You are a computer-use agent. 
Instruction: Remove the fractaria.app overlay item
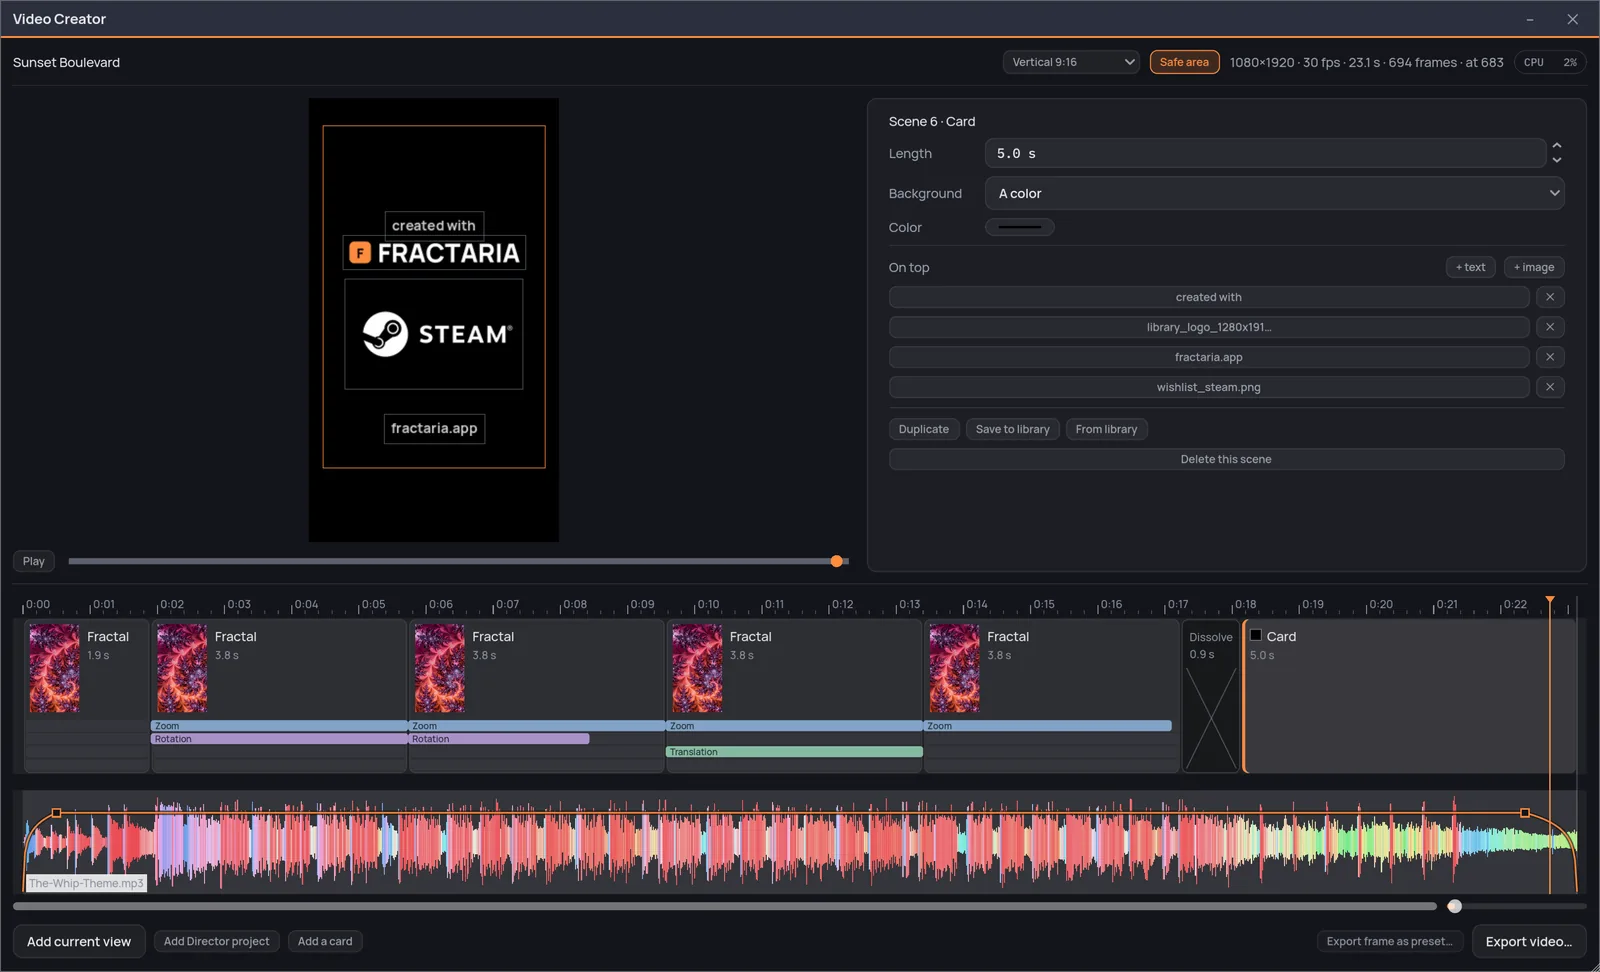[x=1550, y=357]
